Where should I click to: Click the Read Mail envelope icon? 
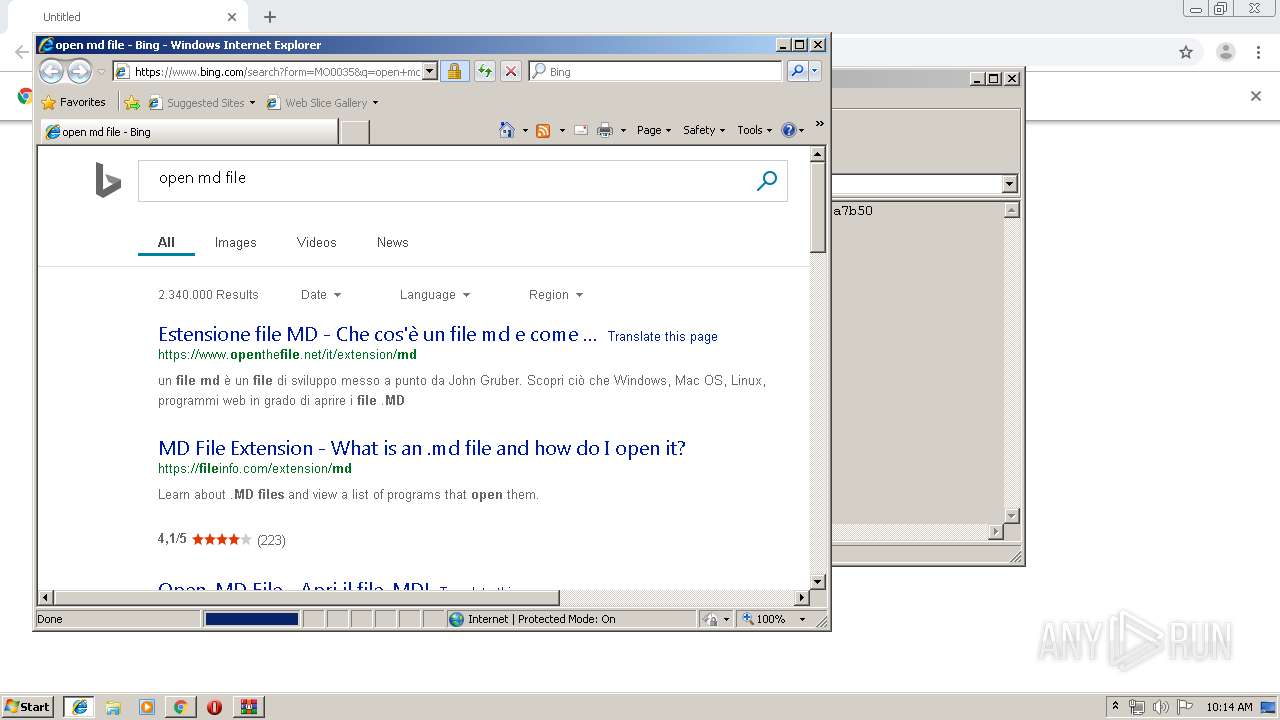581,130
